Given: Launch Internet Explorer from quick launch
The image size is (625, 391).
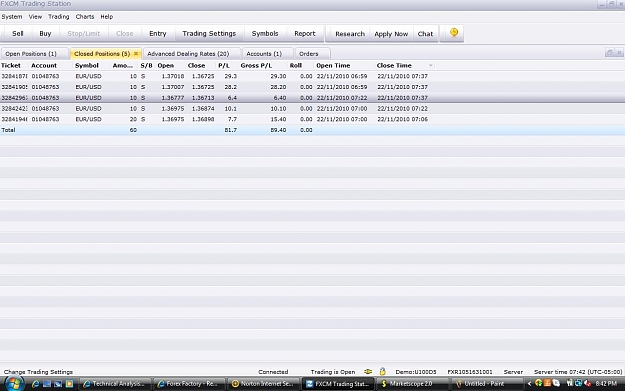Looking at the screenshot, I should pos(35,384).
